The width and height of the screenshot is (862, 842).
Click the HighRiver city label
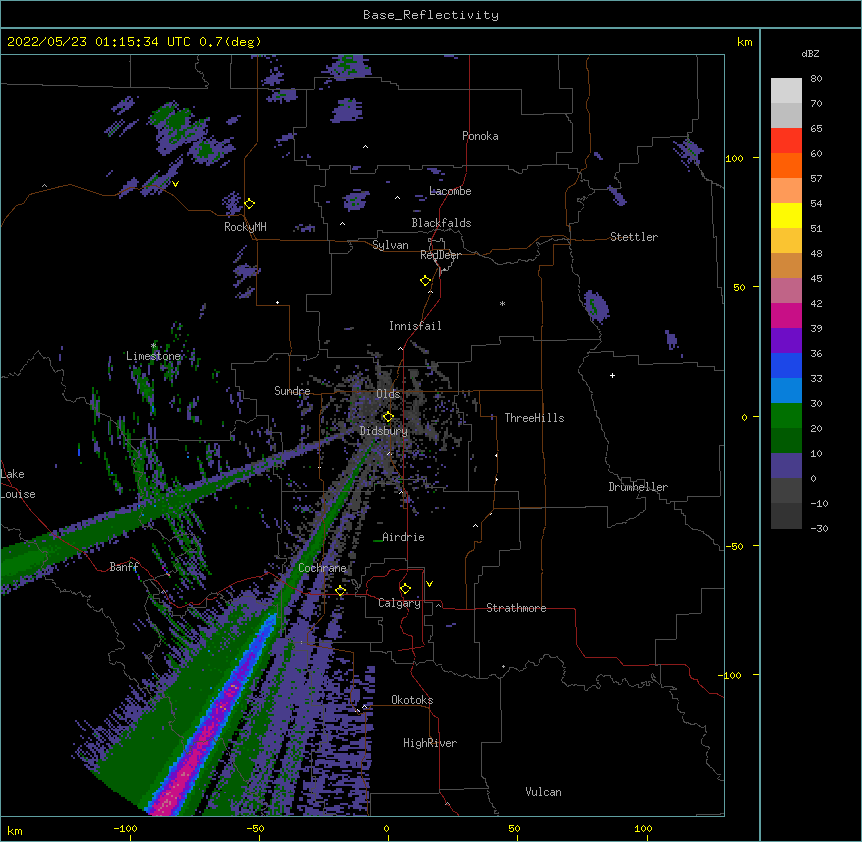click(x=430, y=743)
